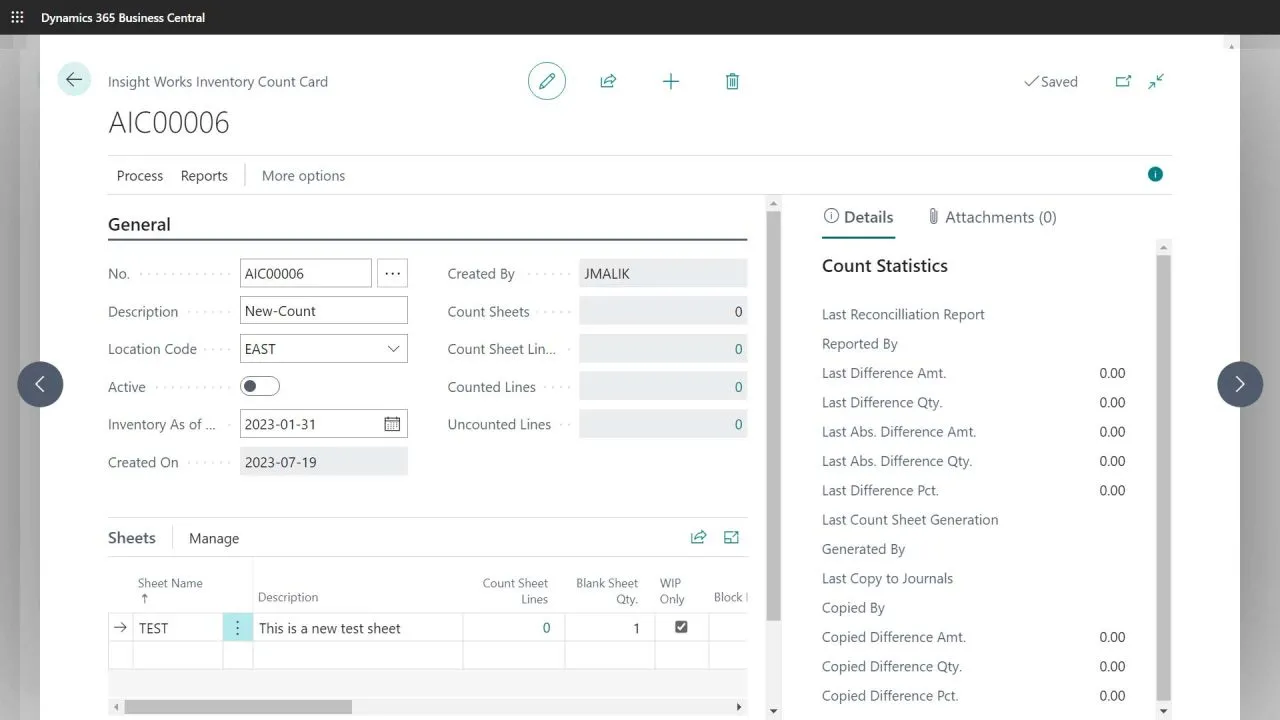The image size is (1280, 720).
Task: Open the Location Code dropdown
Action: coord(394,348)
